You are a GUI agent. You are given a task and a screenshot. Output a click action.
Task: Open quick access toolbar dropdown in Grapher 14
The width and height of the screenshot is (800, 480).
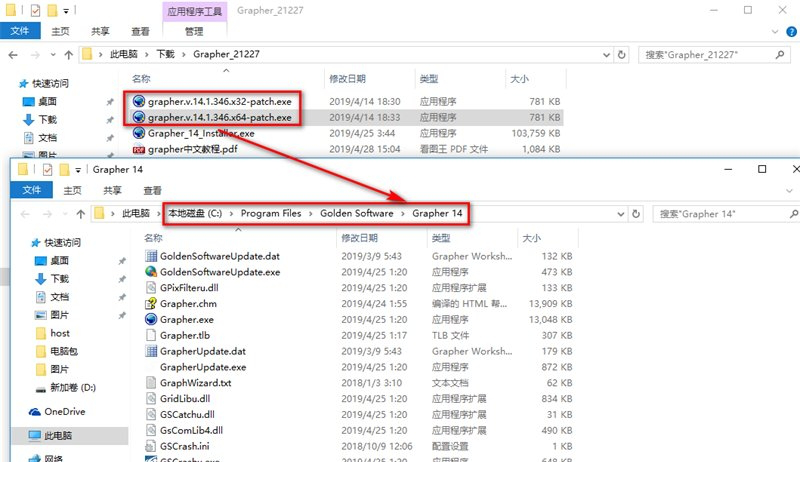78,170
